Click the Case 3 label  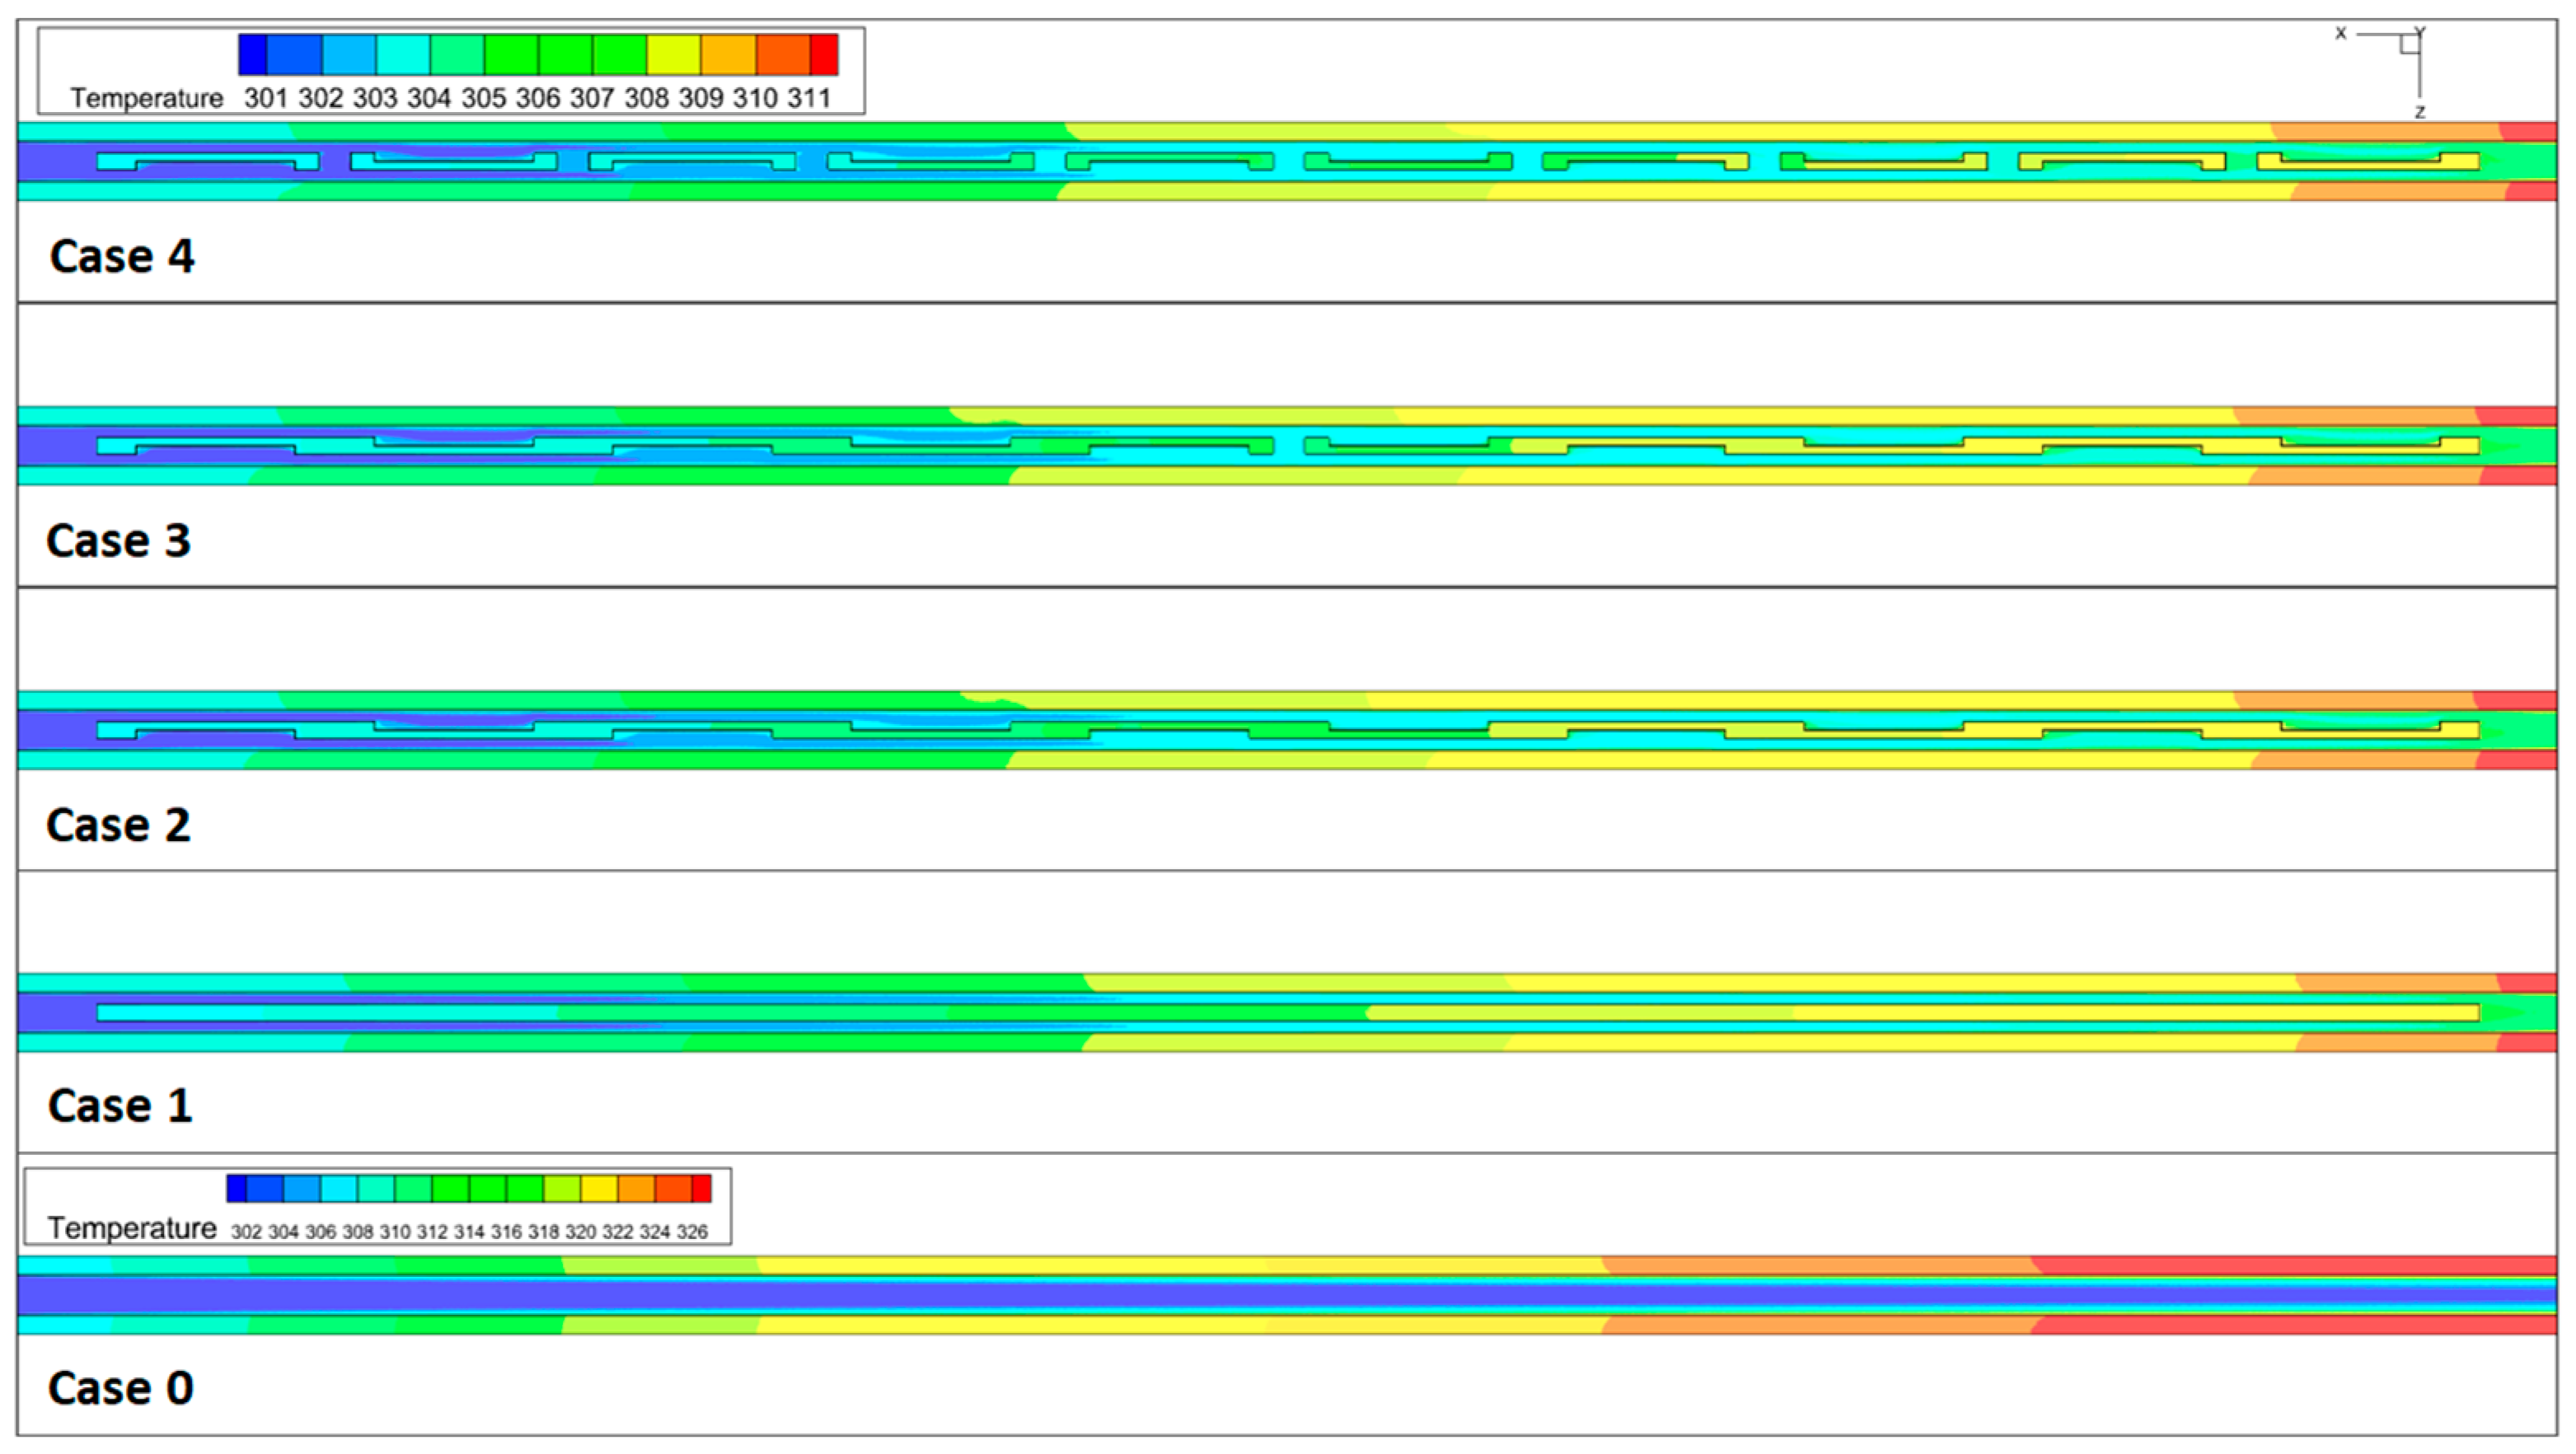[118, 540]
